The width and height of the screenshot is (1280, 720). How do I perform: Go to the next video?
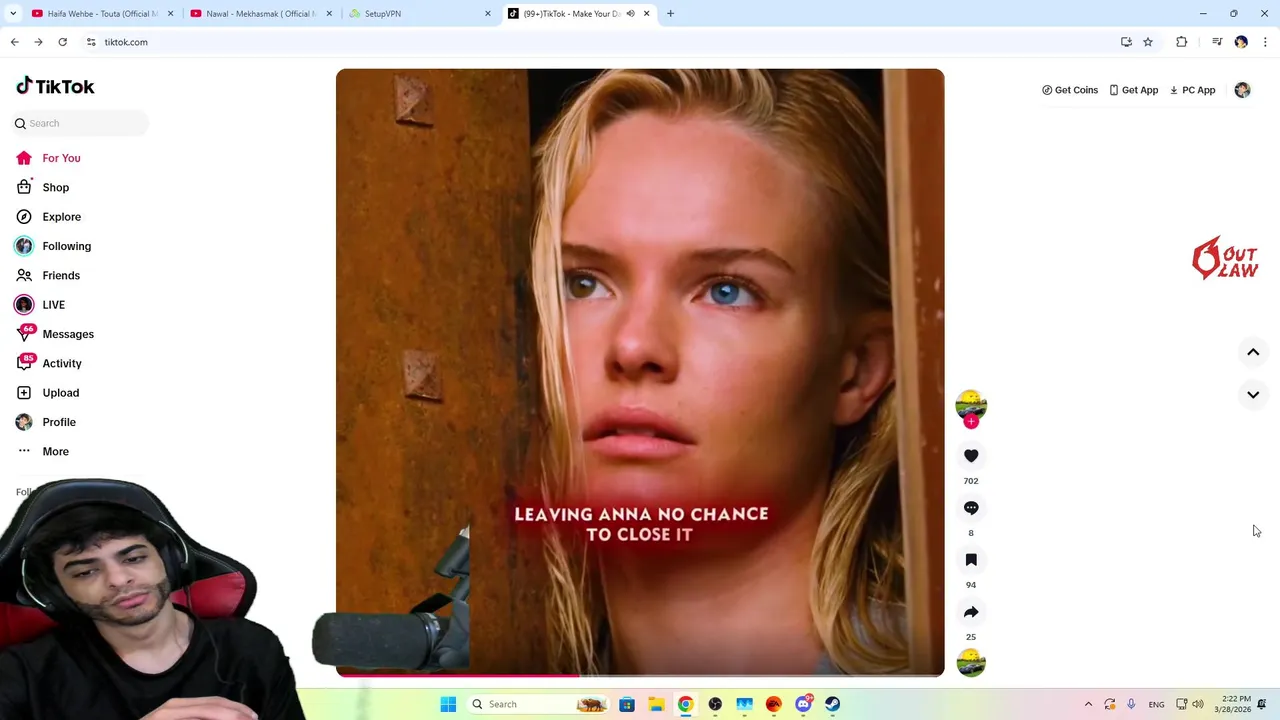[1253, 395]
